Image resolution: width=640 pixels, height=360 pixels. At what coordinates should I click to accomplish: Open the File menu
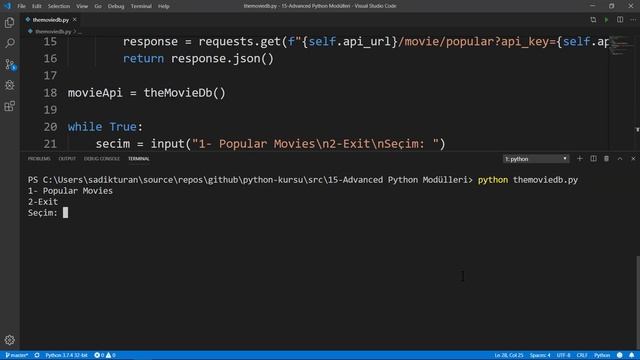(21, 6)
